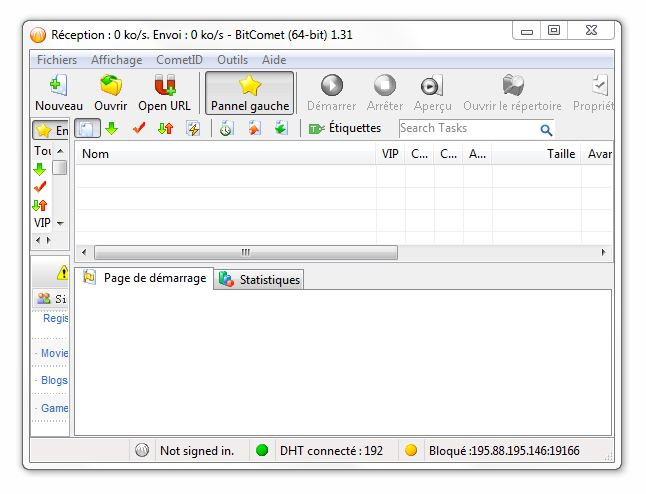
Task: Click the green DHT status indicator
Action: [262, 450]
